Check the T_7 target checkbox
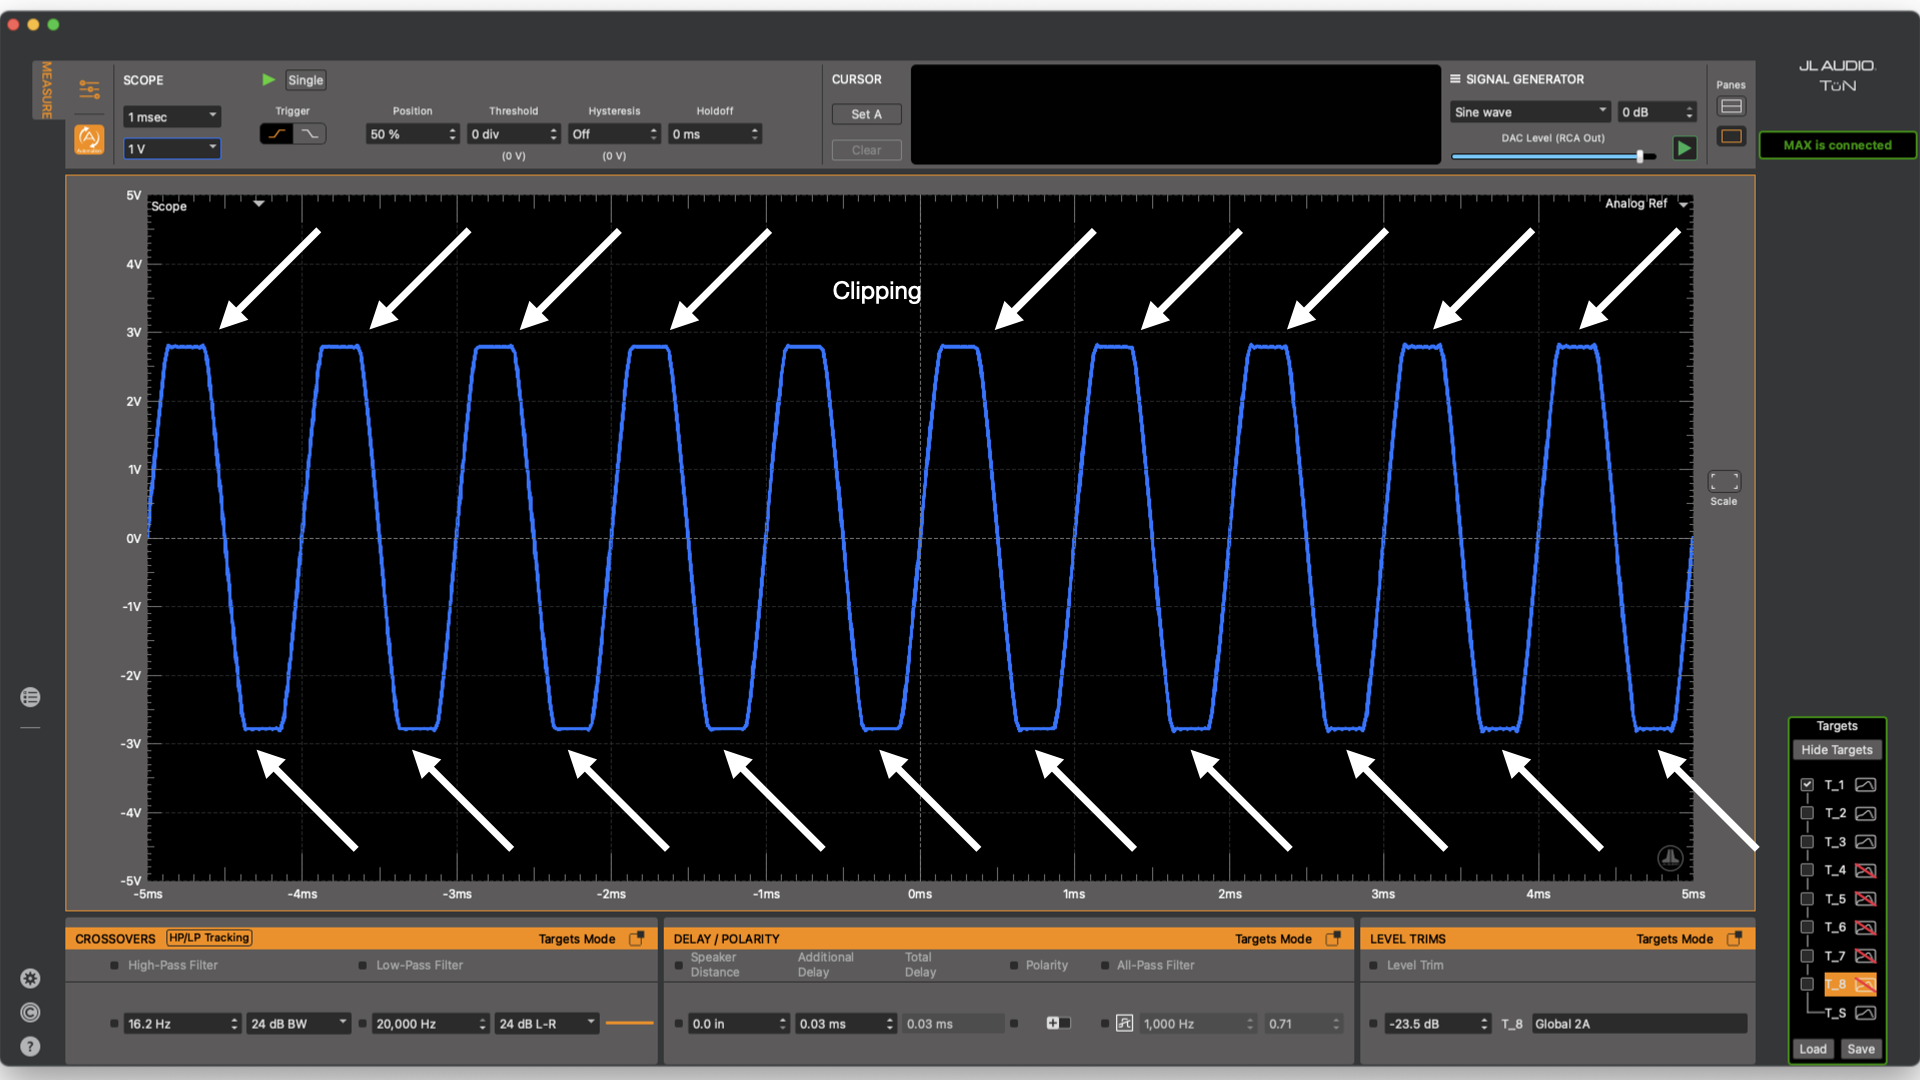 (1807, 956)
